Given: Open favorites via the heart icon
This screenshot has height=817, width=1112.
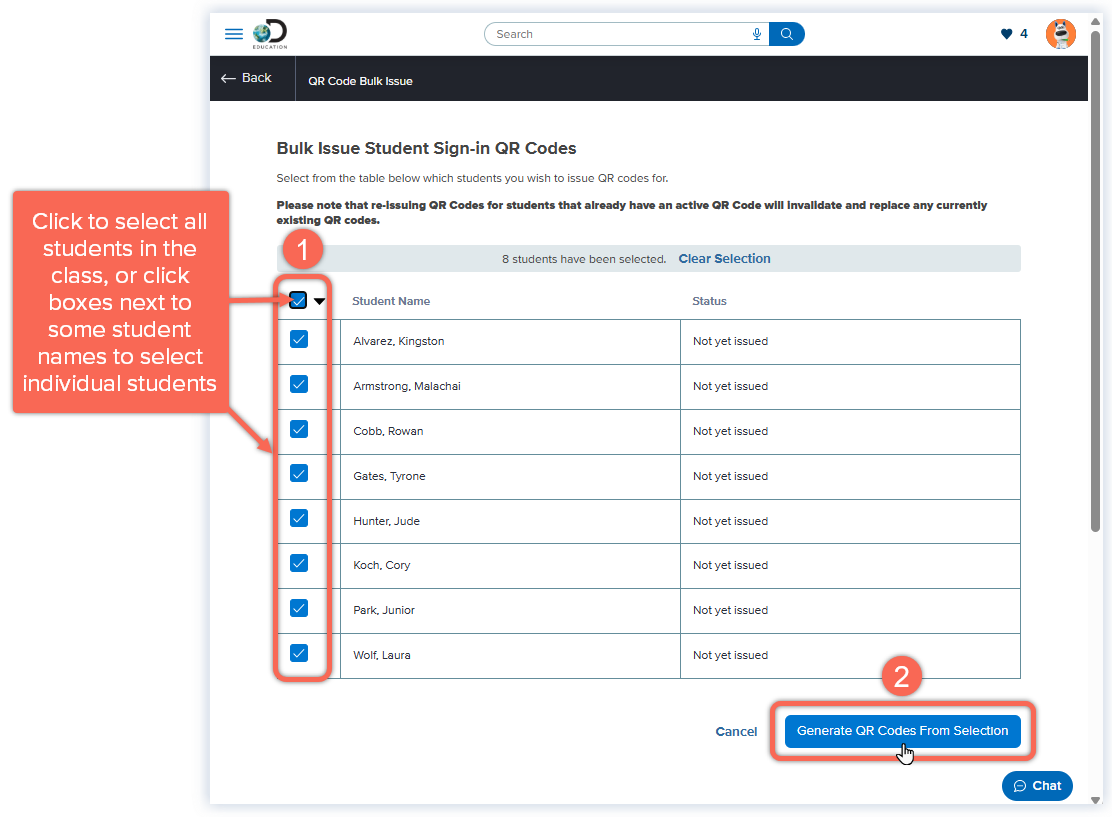Looking at the screenshot, I should click(1007, 33).
